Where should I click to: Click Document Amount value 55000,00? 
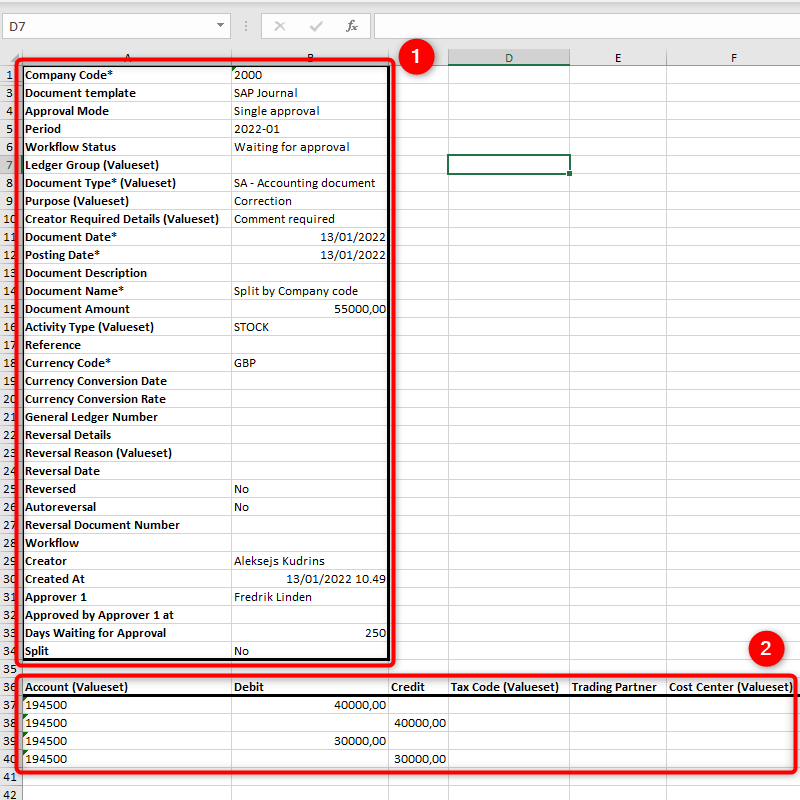(x=309, y=309)
